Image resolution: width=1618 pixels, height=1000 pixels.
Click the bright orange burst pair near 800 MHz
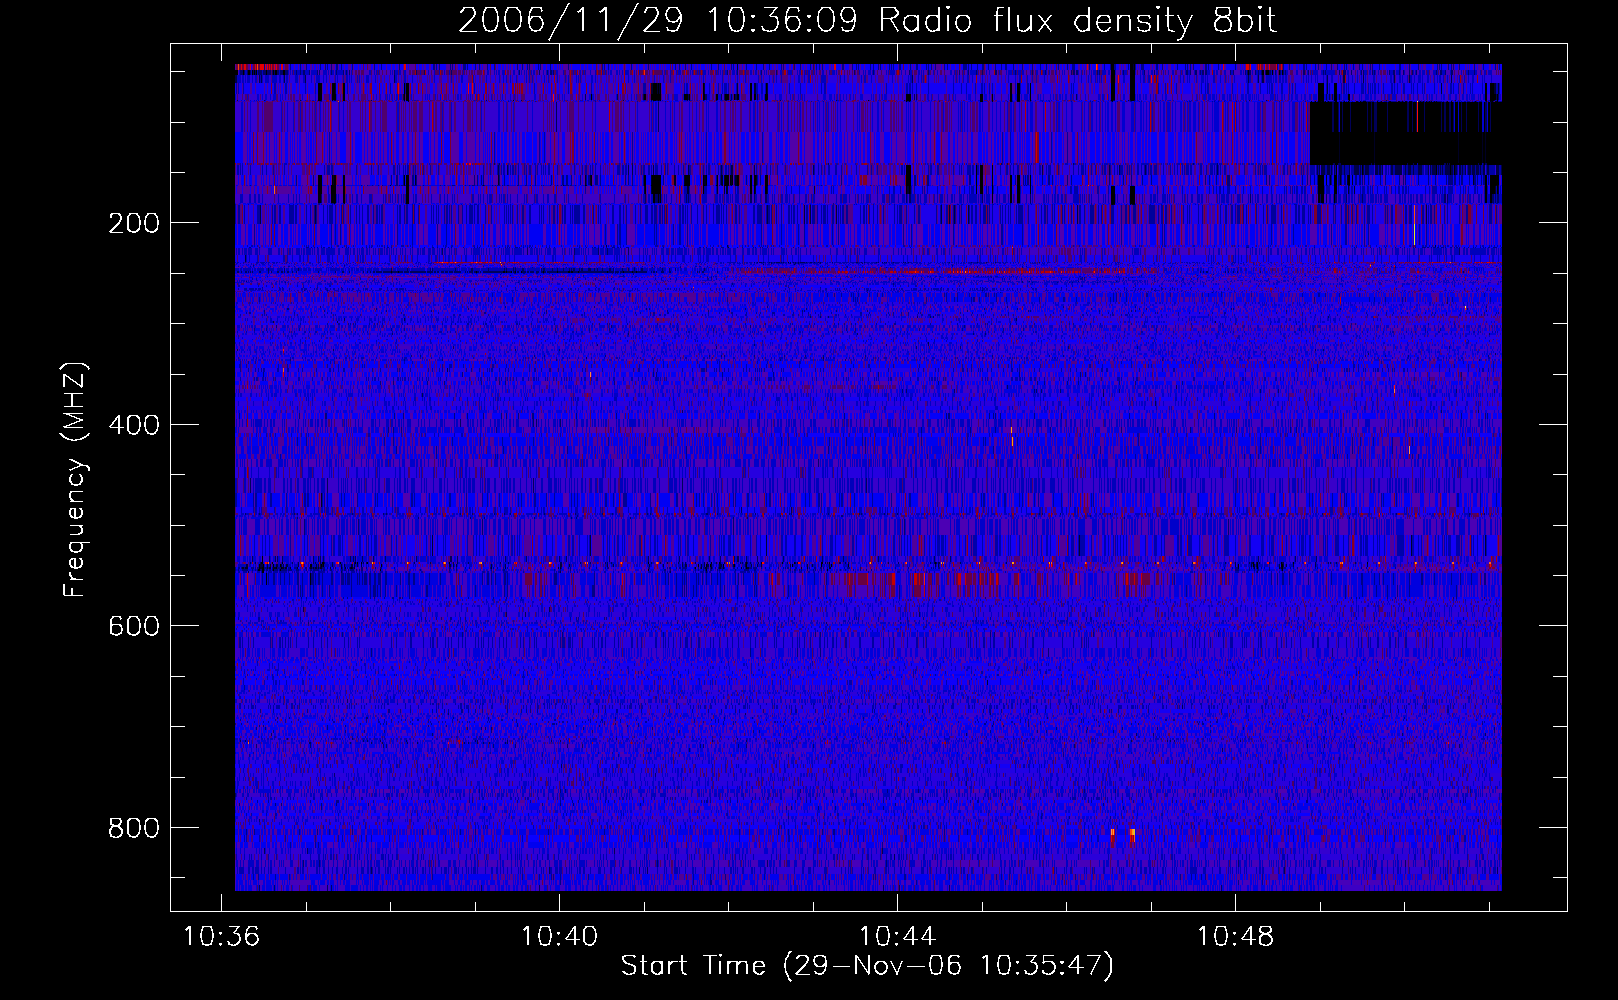(x=1122, y=834)
